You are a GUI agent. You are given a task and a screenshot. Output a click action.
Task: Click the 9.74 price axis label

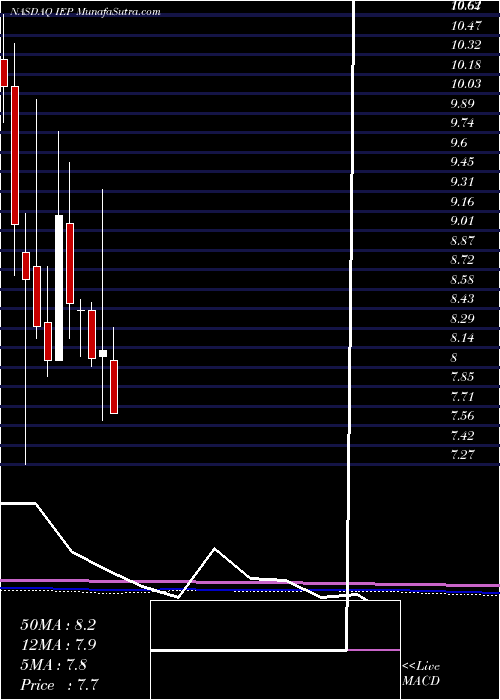(462, 123)
